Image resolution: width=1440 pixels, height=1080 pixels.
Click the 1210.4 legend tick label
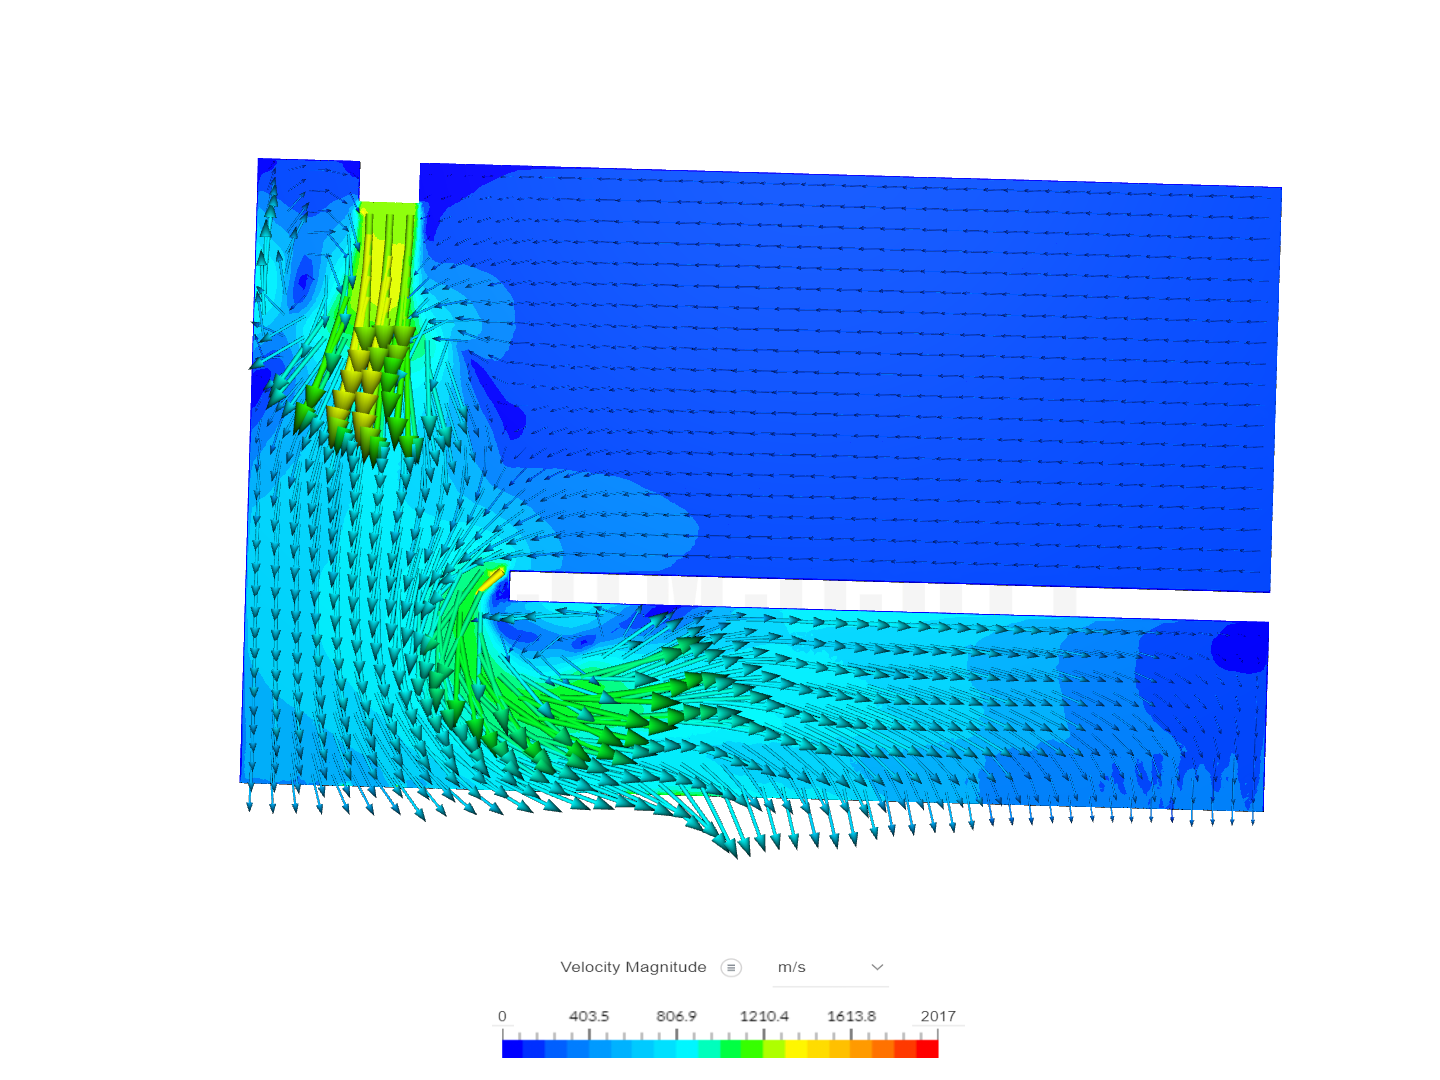764,1016
